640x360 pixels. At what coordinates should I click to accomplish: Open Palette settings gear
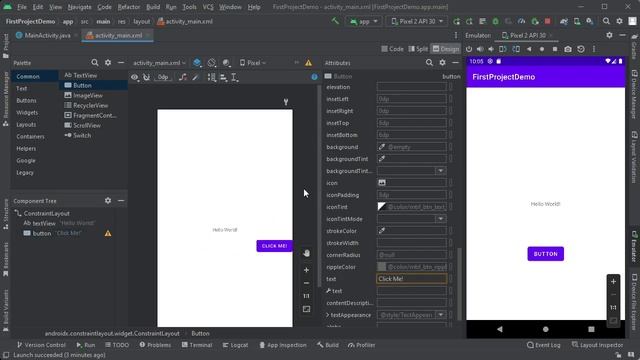[108, 62]
